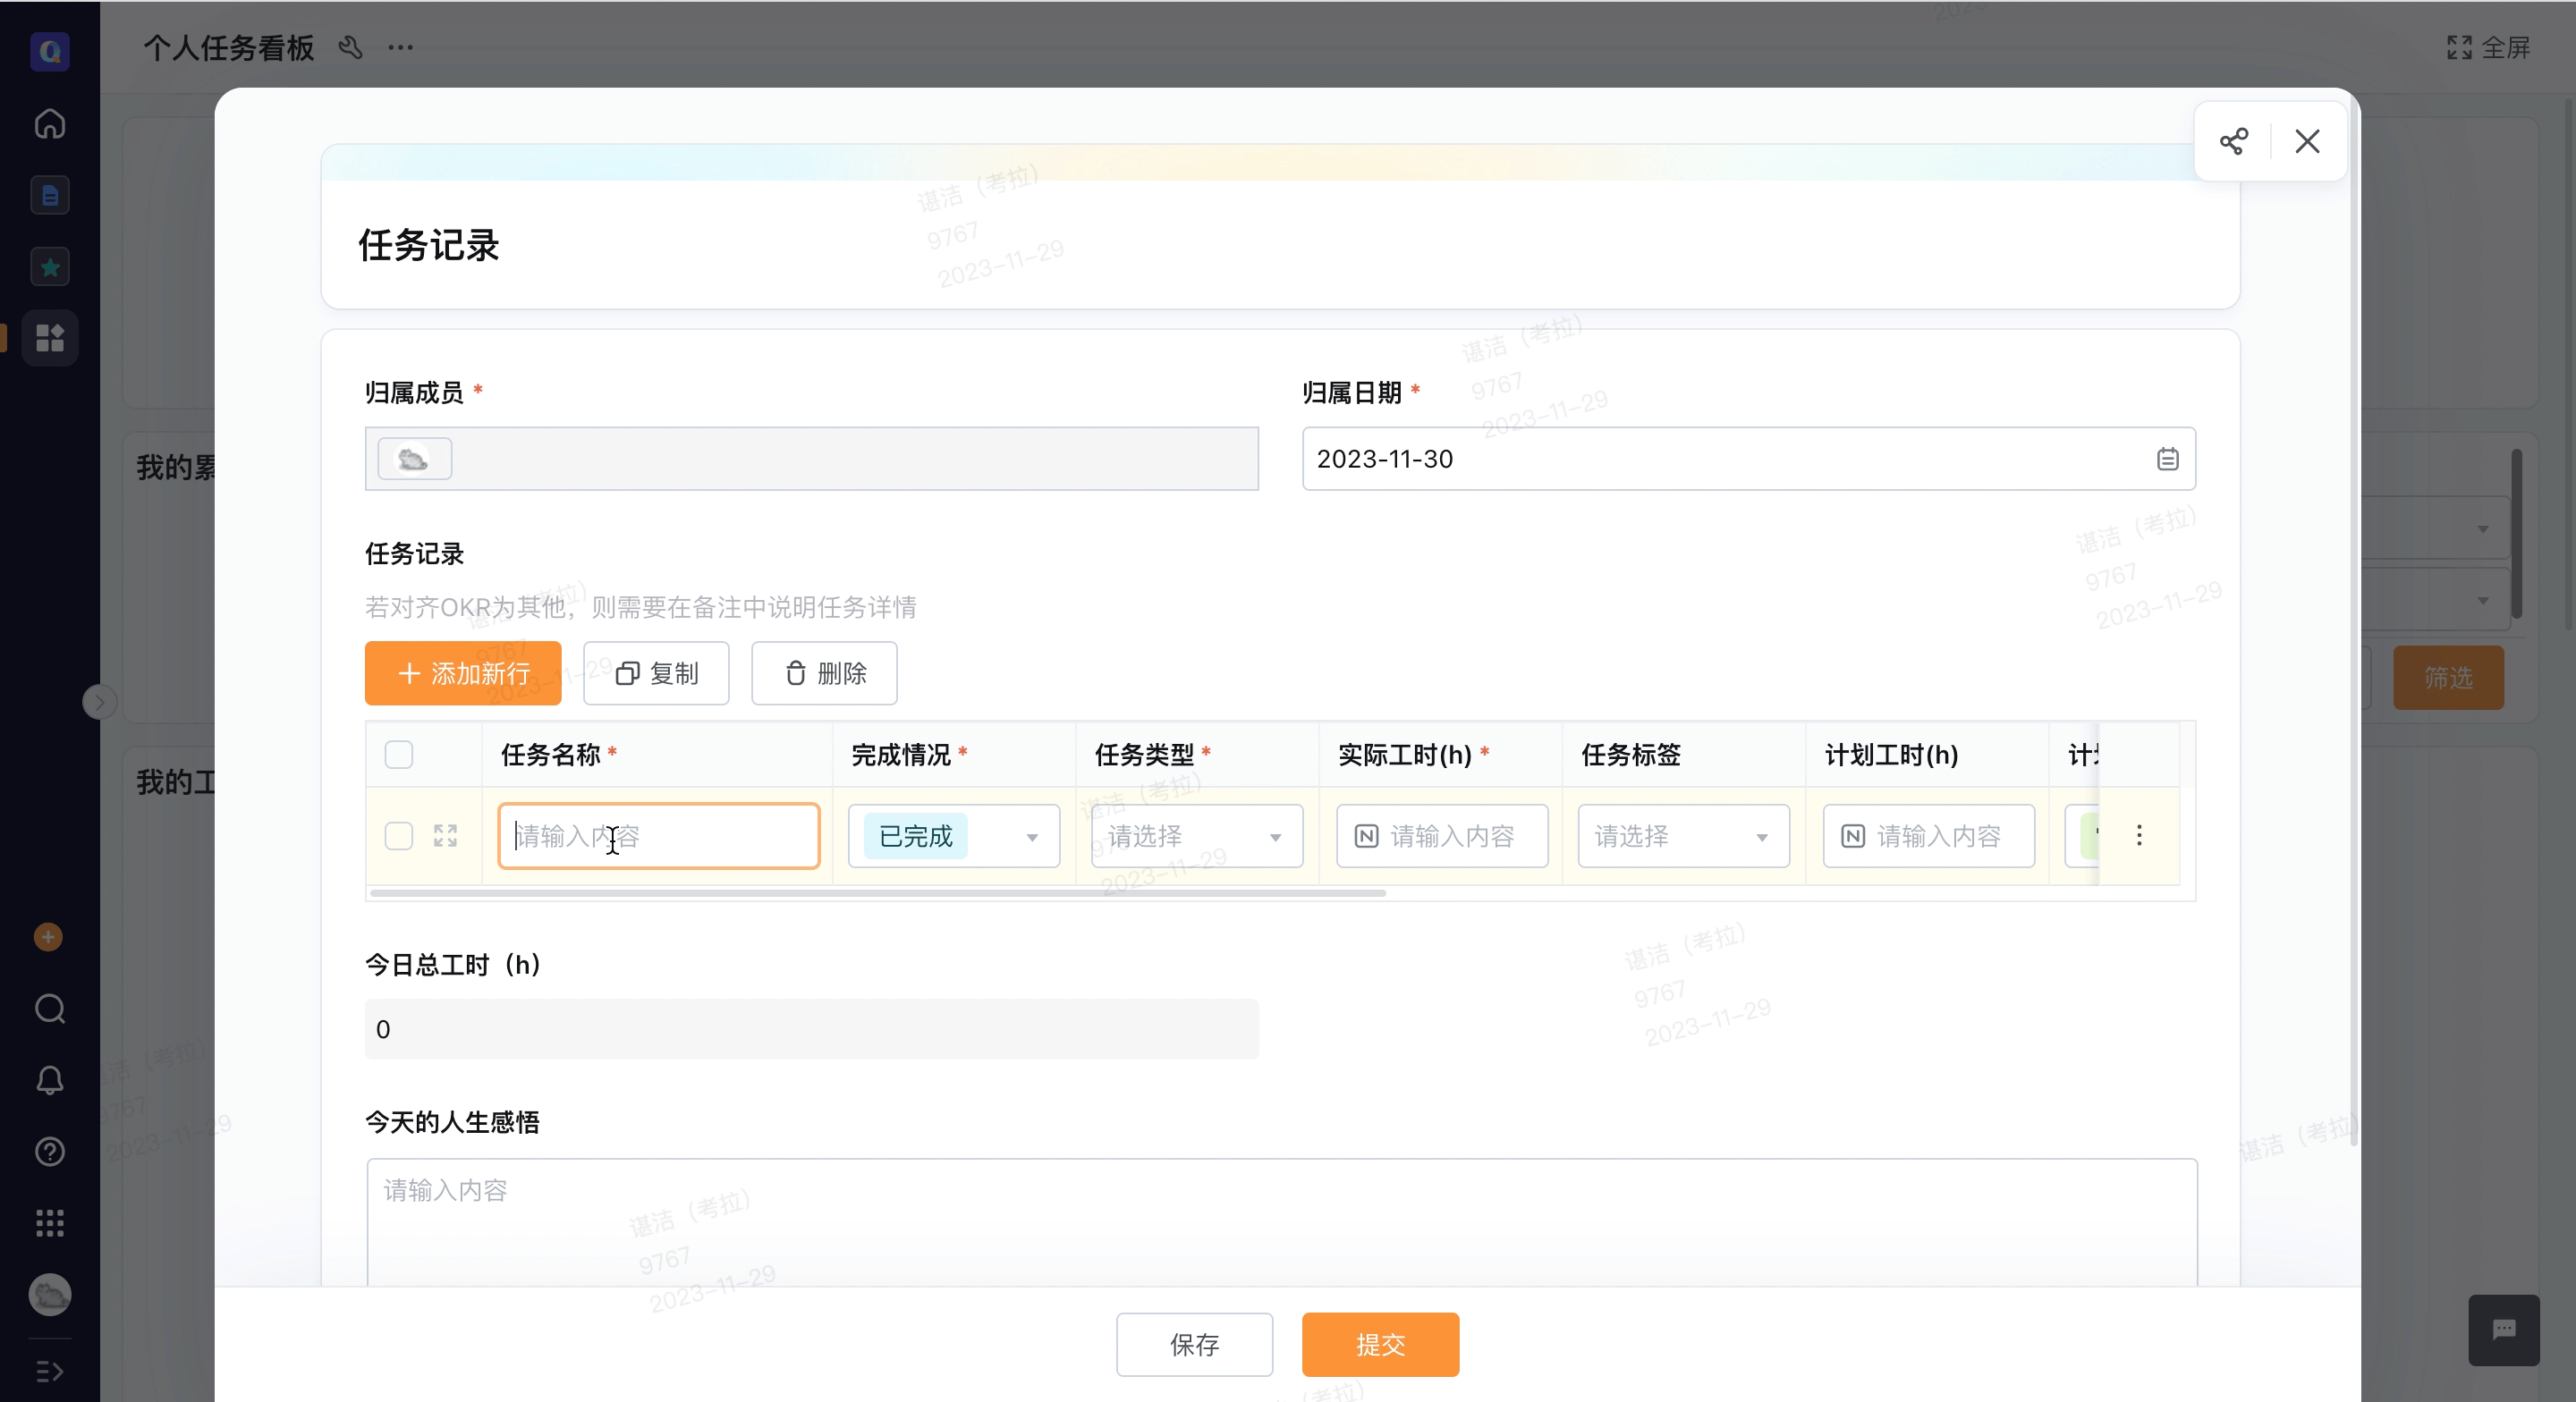Open the notifications bell icon
The image size is (2576, 1402).
[50, 1080]
